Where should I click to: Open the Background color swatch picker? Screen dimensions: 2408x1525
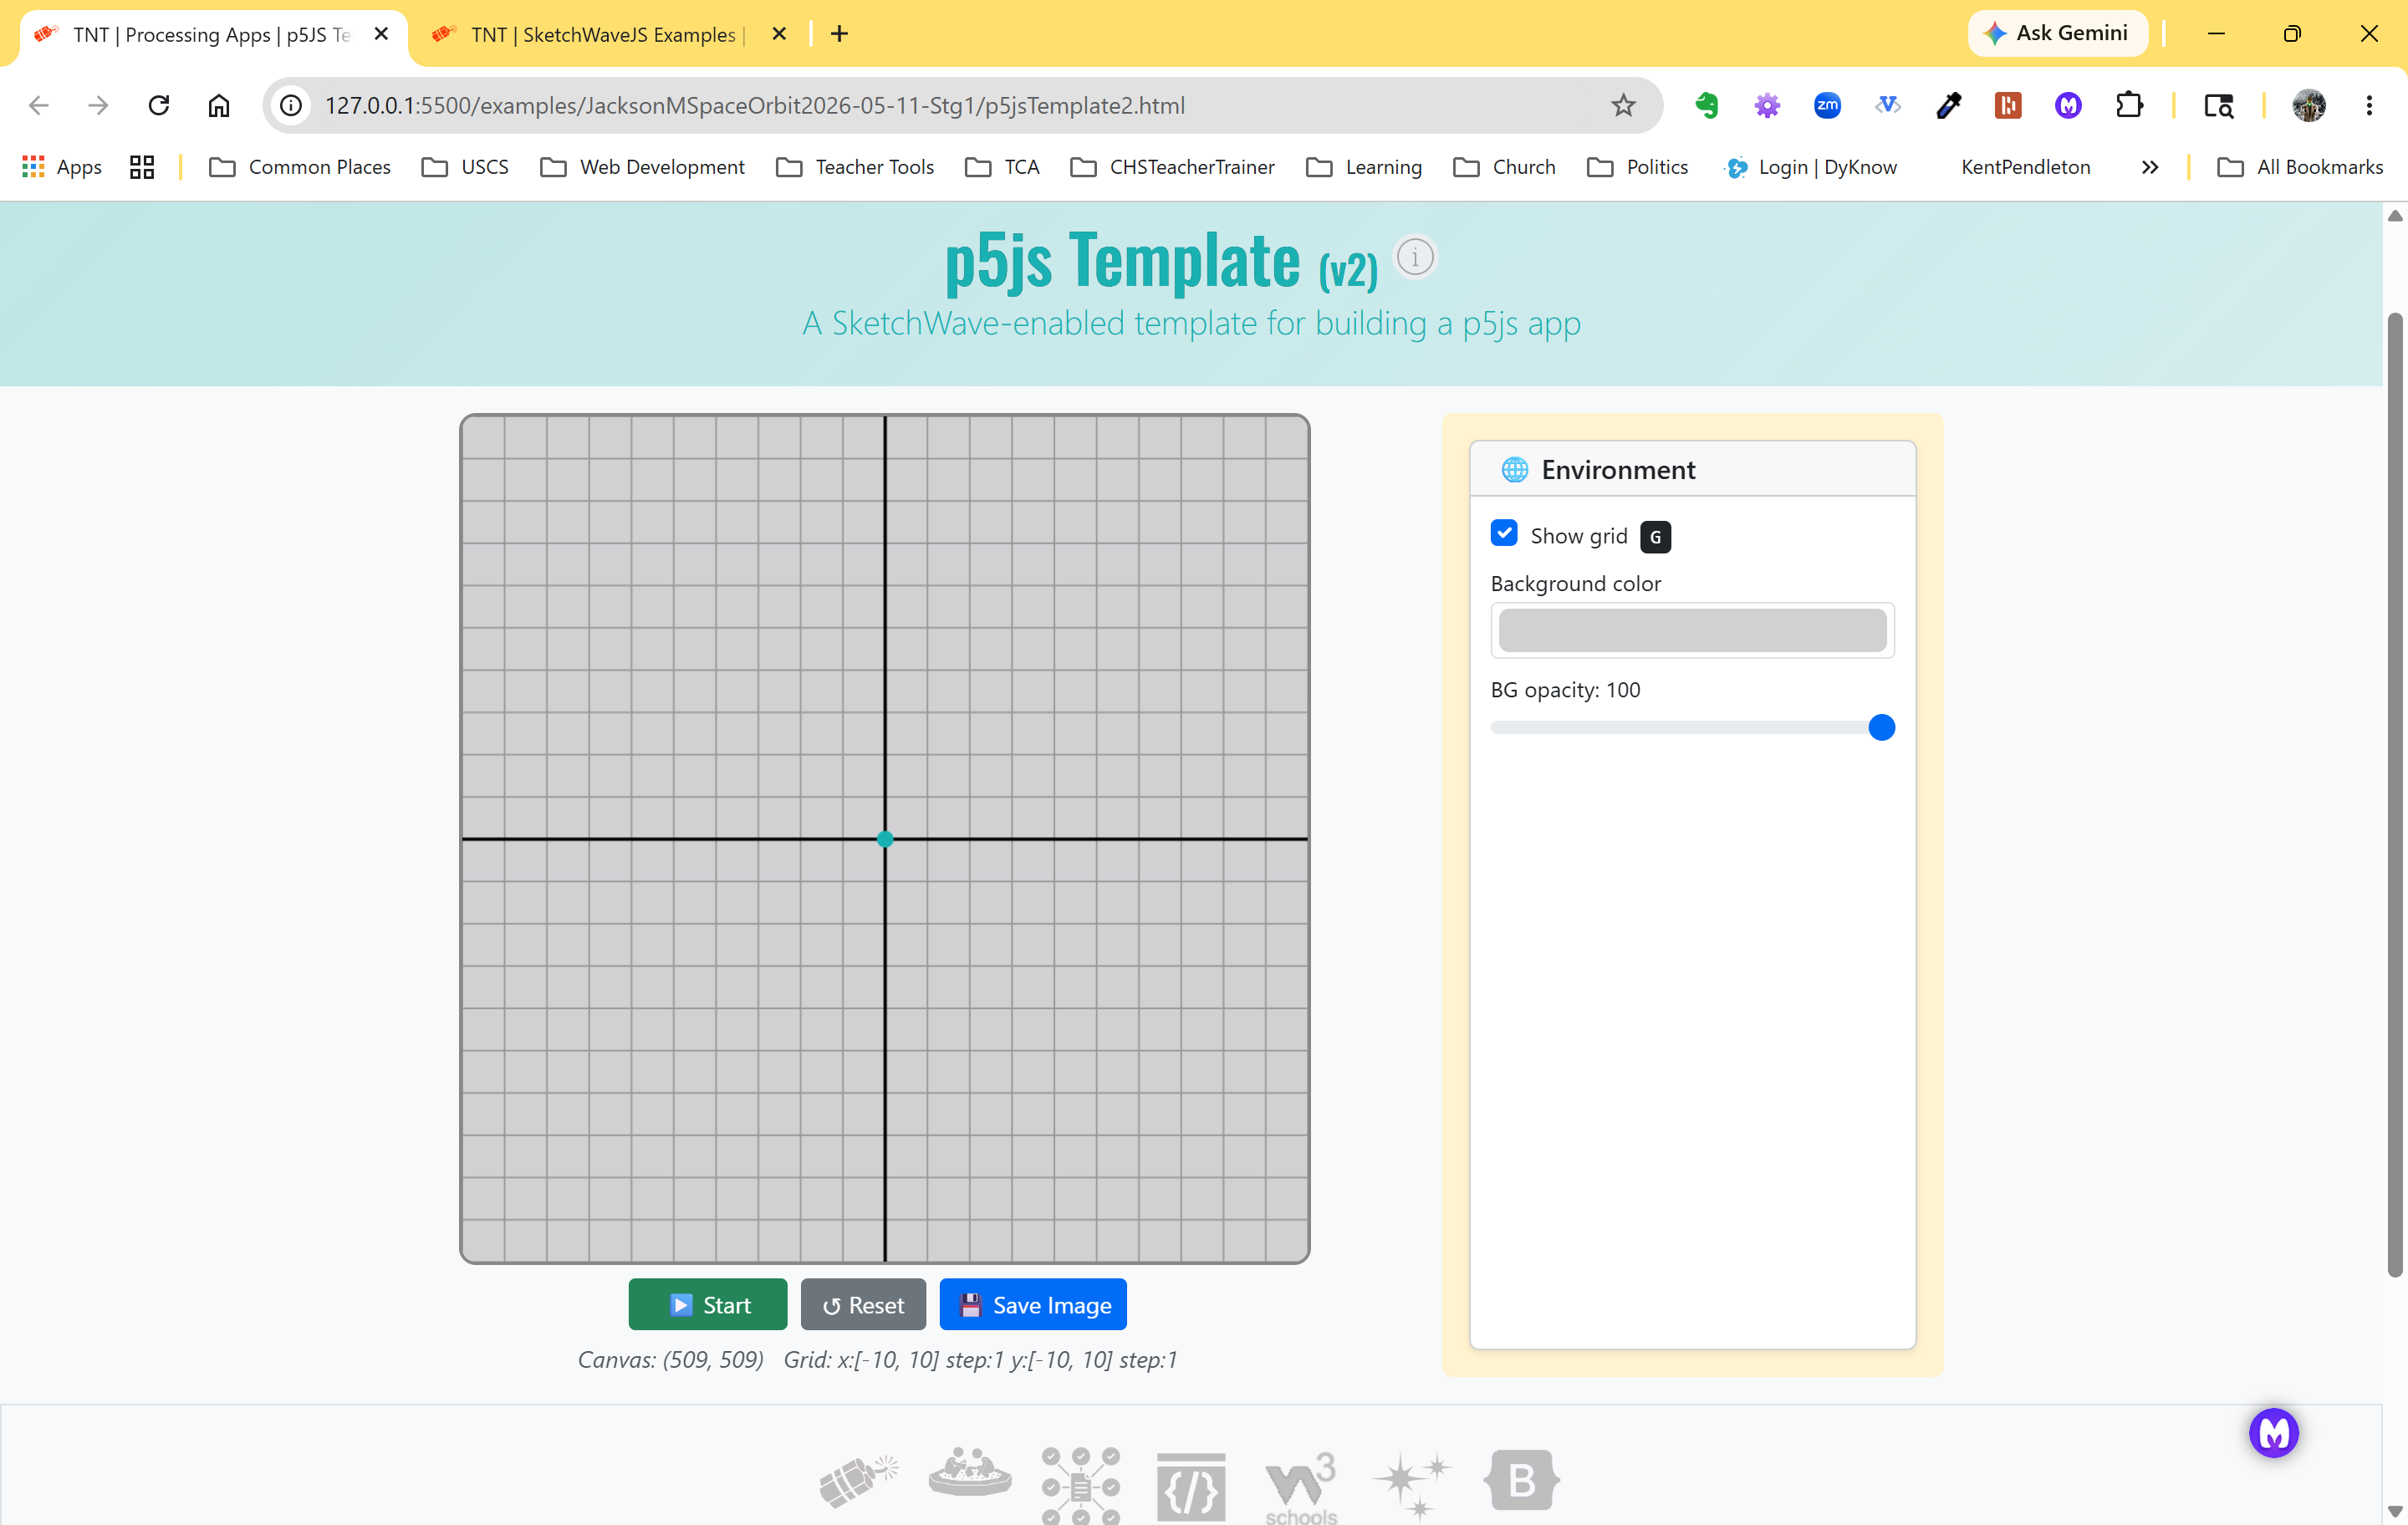[1692, 630]
